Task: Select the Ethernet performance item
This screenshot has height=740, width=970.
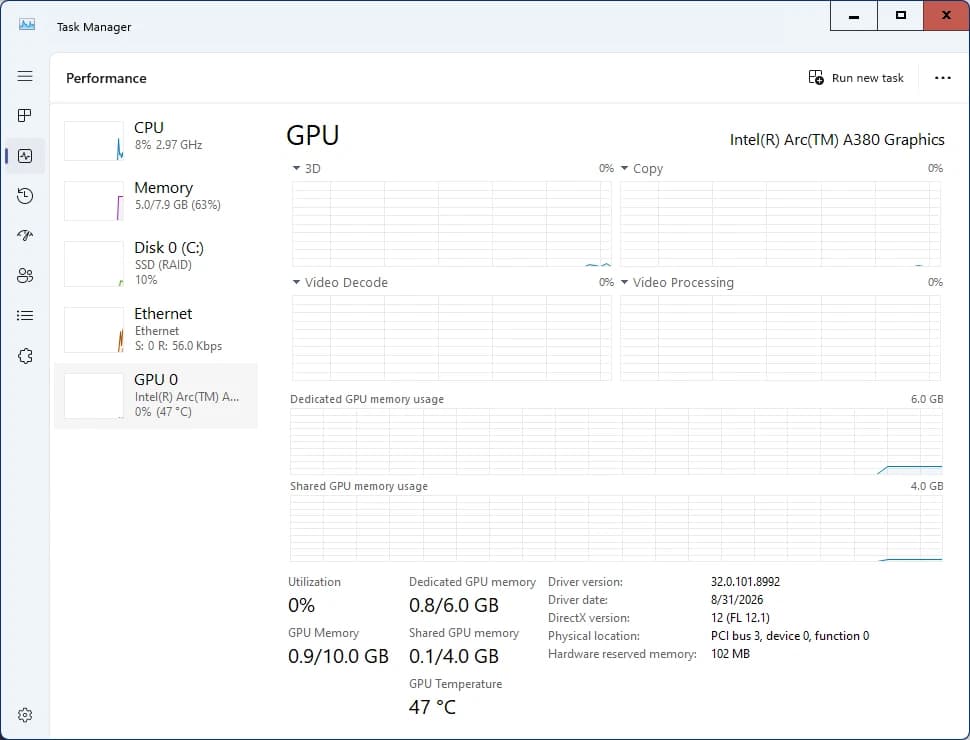Action: (x=156, y=330)
